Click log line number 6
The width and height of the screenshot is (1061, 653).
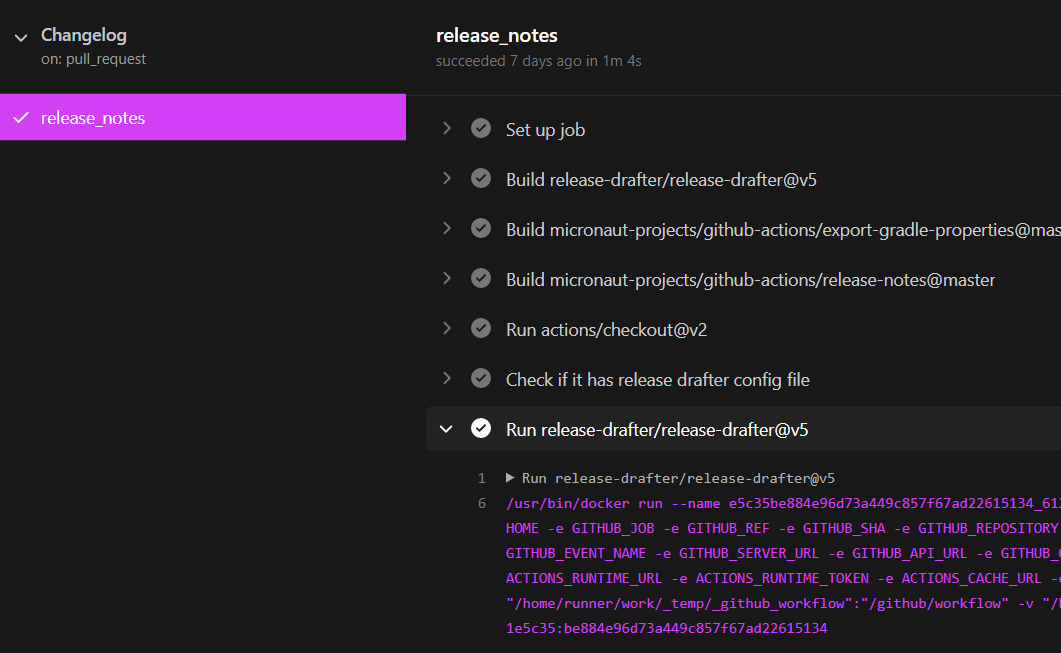click(482, 503)
